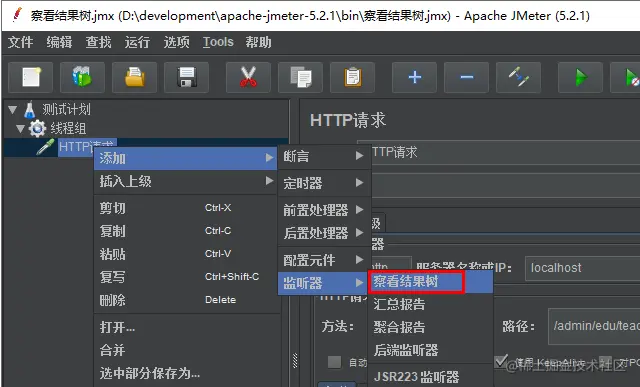Open the 帮助 menu
This screenshot has height=387, width=640.
258,42
